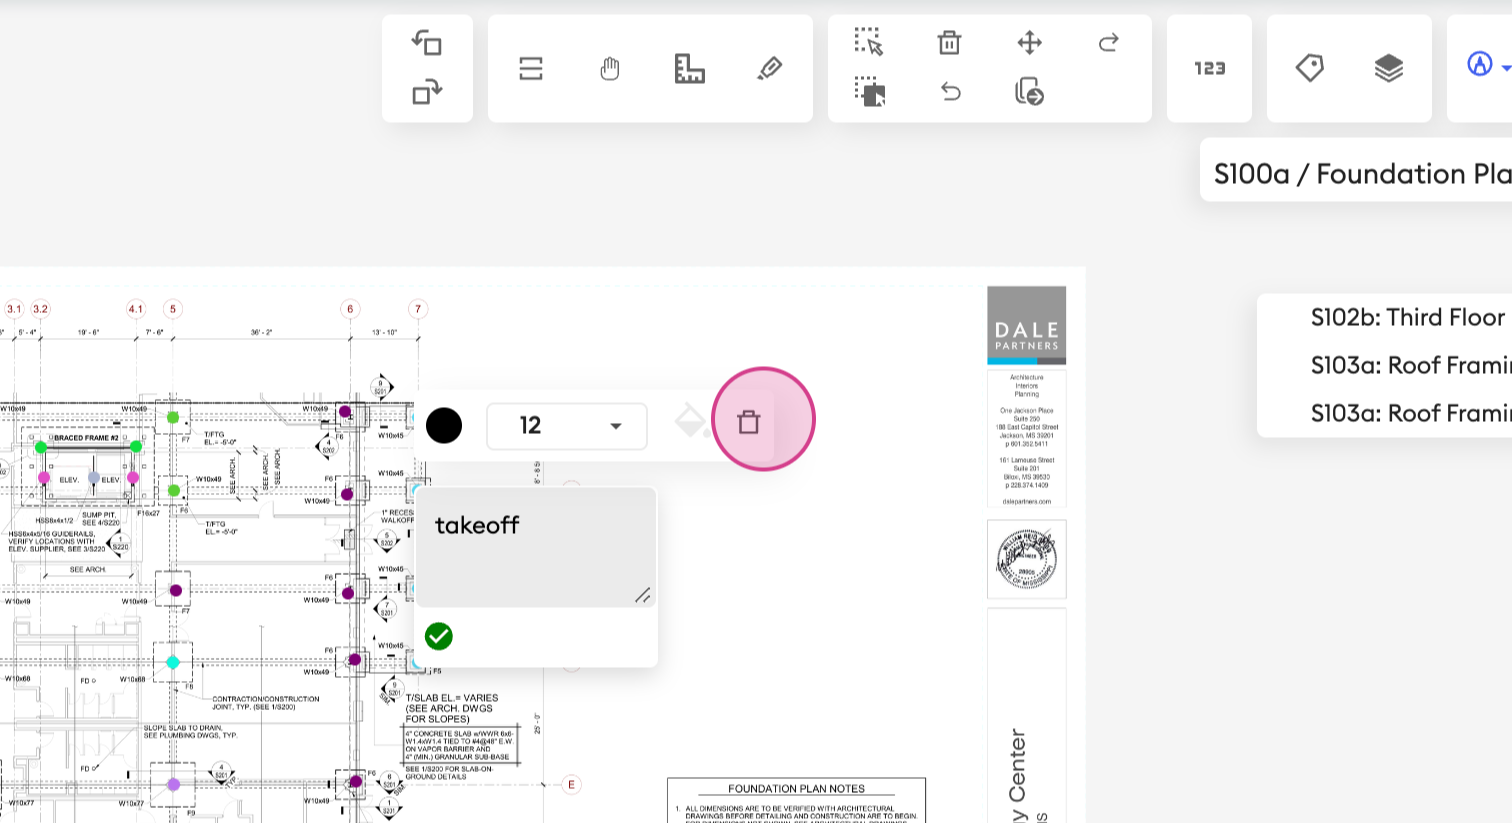
Task: Click the grid bubble labeled E
Action: point(572,785)
